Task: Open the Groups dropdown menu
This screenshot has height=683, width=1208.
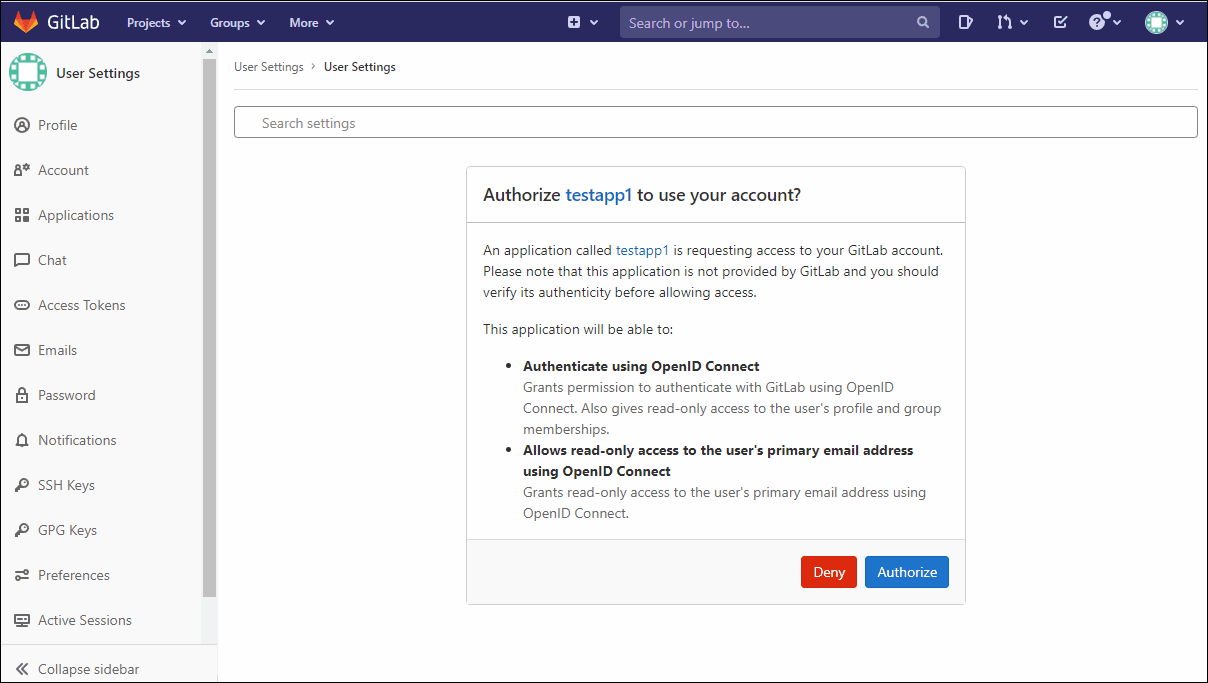Action: click(237, 22)
